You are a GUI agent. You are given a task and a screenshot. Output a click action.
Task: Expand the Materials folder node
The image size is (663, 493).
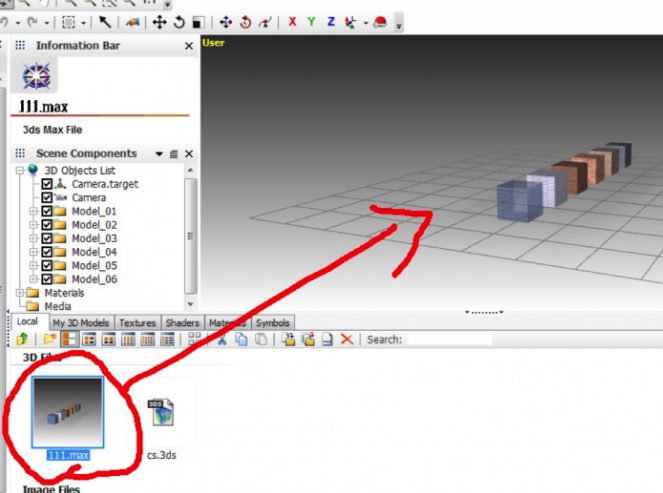point(19,293)
